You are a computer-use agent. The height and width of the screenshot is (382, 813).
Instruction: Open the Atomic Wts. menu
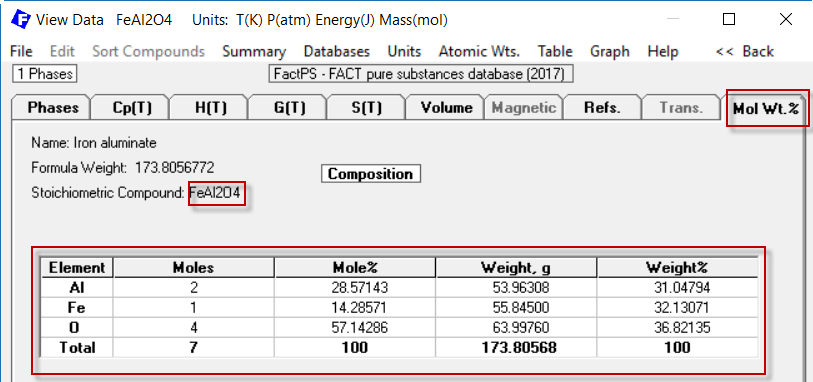pos(479,51)
